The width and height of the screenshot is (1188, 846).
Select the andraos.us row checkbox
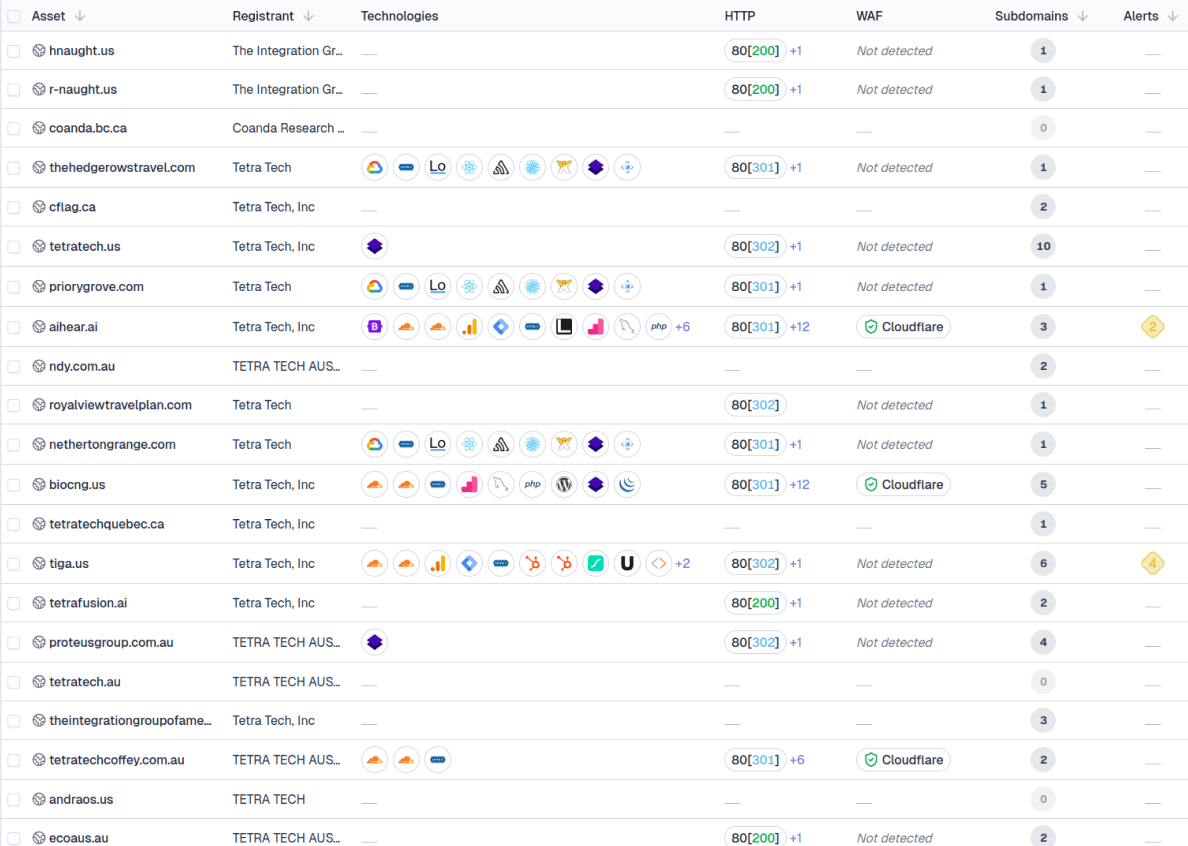[x=14, y=799]
